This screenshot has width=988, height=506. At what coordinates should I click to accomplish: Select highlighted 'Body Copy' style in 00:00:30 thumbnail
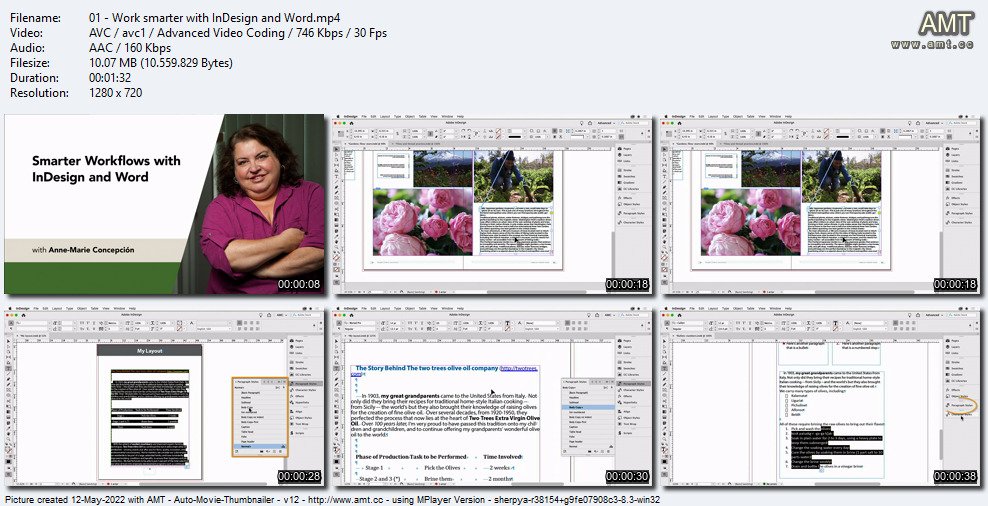coord(588,407)
